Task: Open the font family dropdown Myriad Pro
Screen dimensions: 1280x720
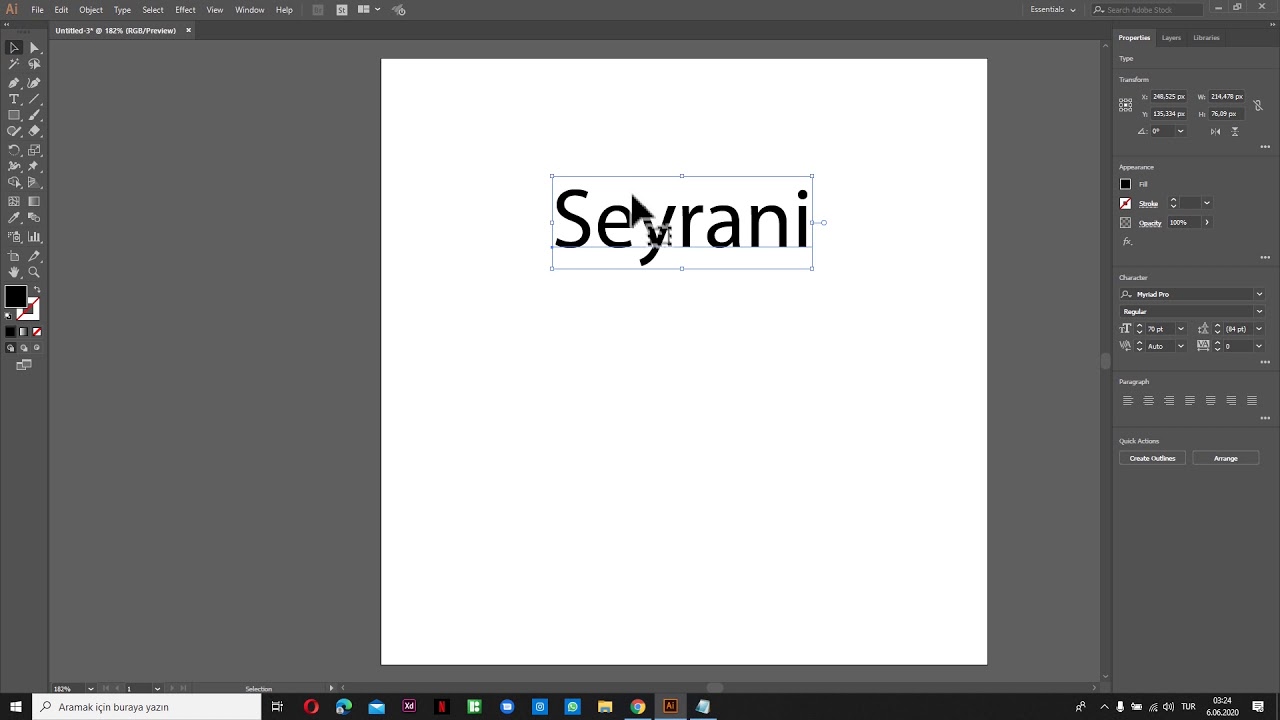Action: coord(1259,294)
